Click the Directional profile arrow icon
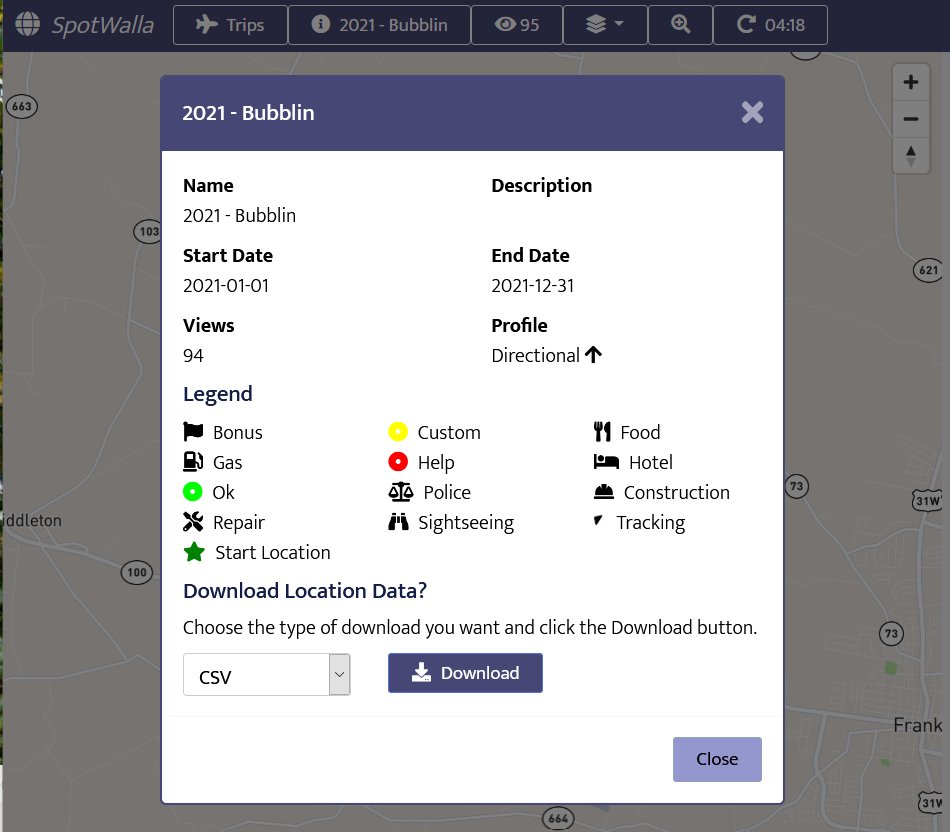 point(593,355)
